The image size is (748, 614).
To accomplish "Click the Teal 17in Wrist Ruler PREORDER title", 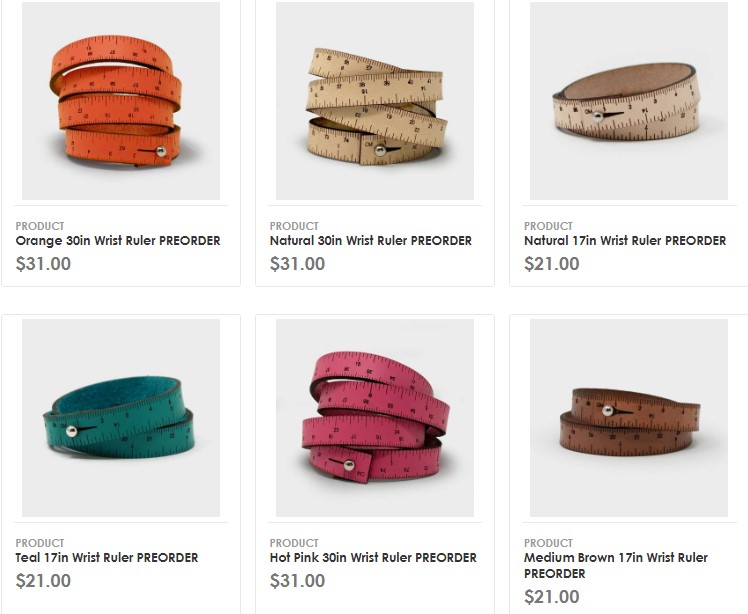I will point(106,558).
